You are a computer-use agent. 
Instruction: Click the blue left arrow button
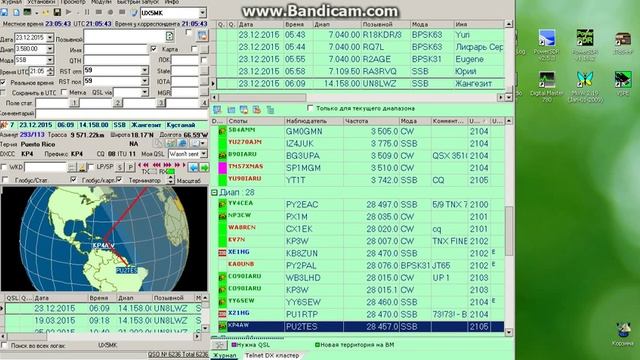pyautogui.click(x=193, y=167)
